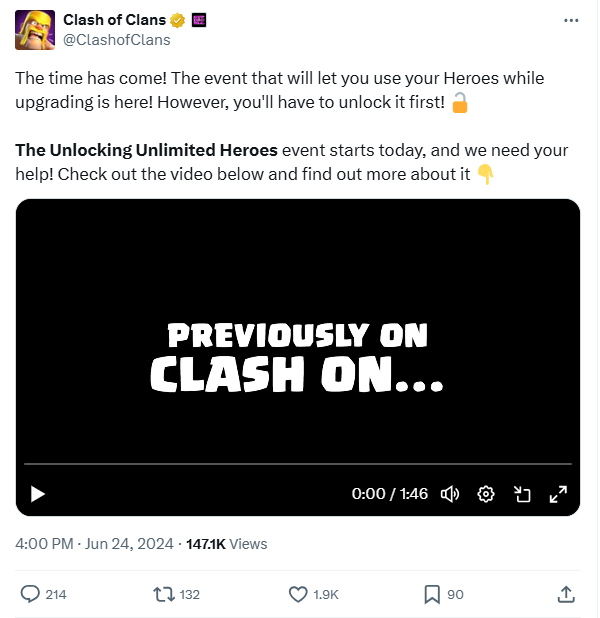Click the affiliate badge next to name
600x618 pixels.
pos(197,20)
